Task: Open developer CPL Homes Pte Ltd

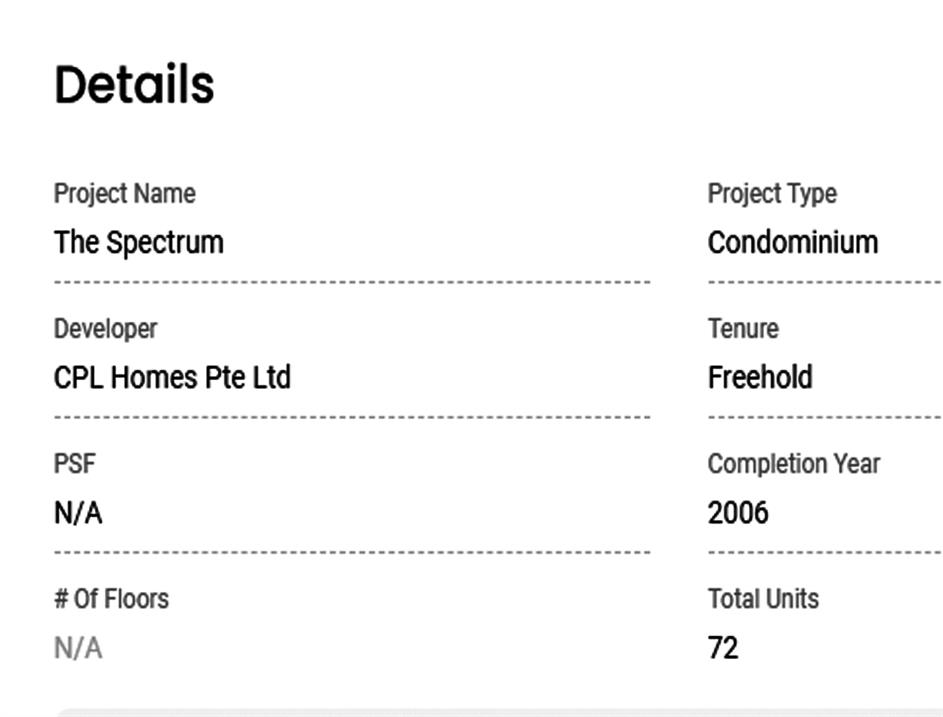Action: coord(171,378)
